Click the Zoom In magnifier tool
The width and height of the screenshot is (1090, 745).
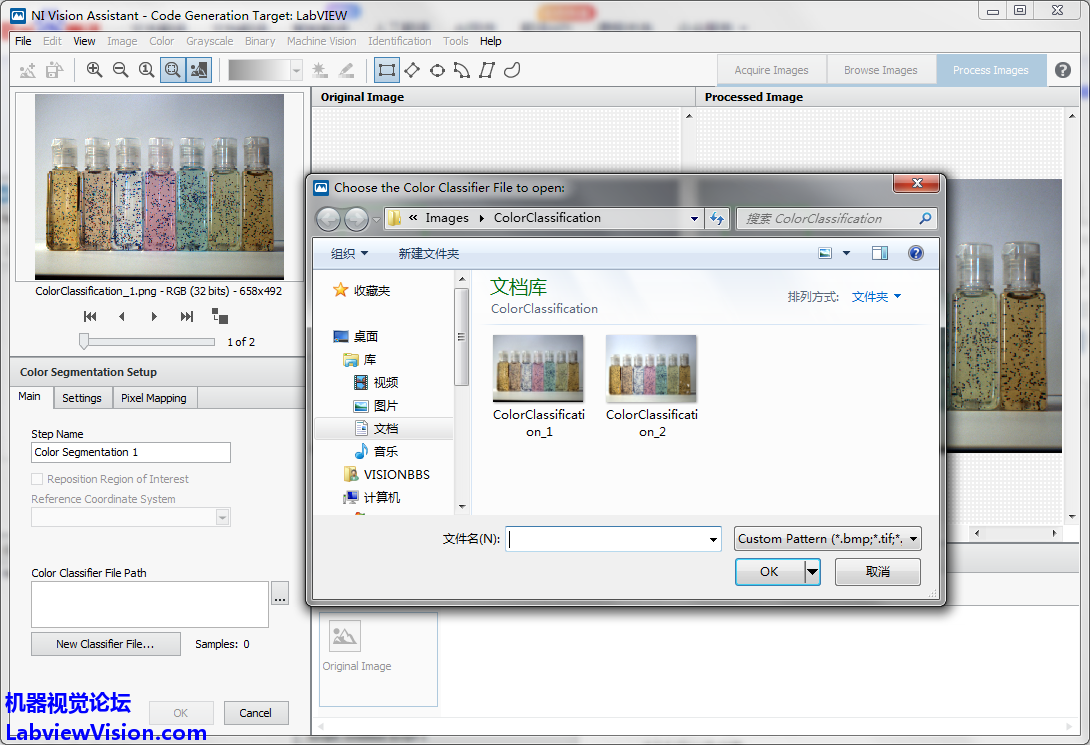94,70
